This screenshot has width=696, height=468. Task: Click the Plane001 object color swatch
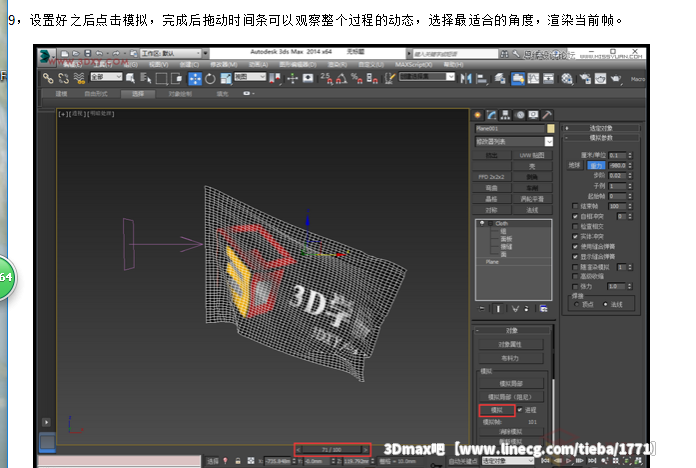coord(550,128)
